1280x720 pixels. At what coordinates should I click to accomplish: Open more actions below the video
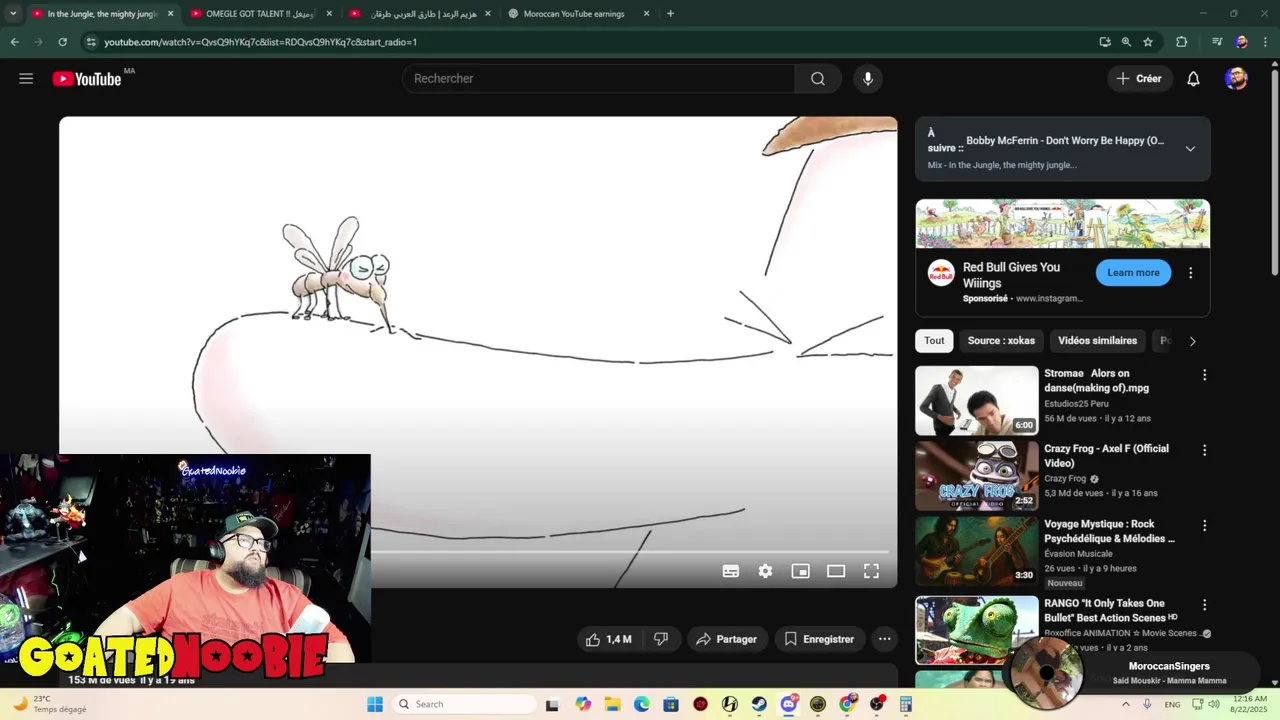pos(884,639)
